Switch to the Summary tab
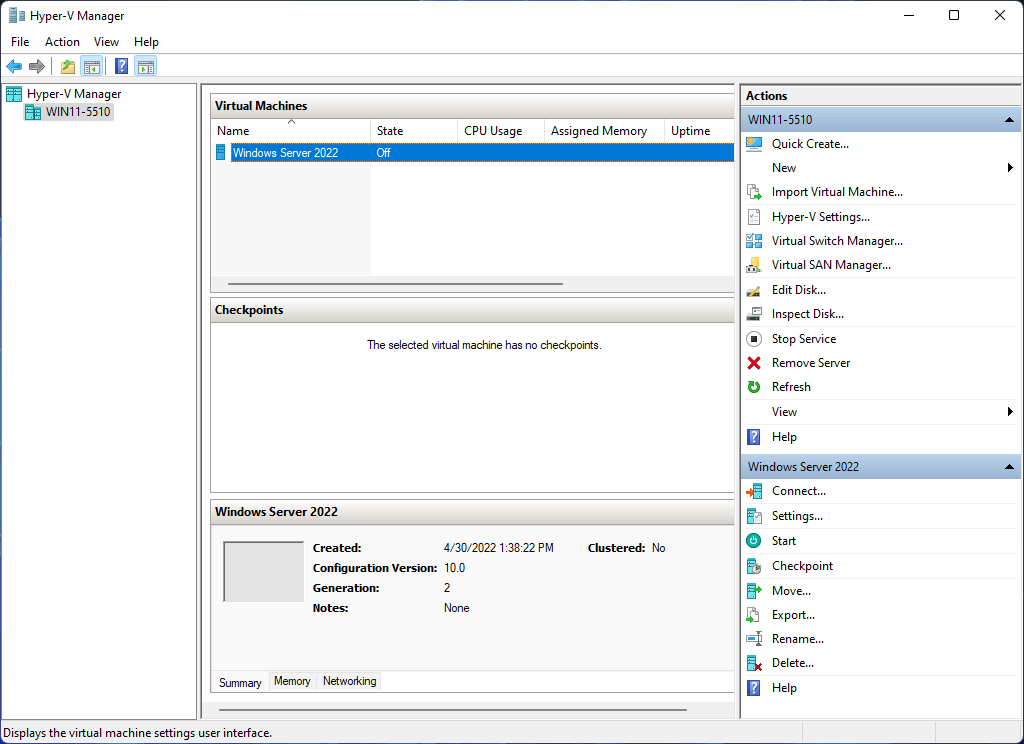The image size is (1024, 744). 240,683
